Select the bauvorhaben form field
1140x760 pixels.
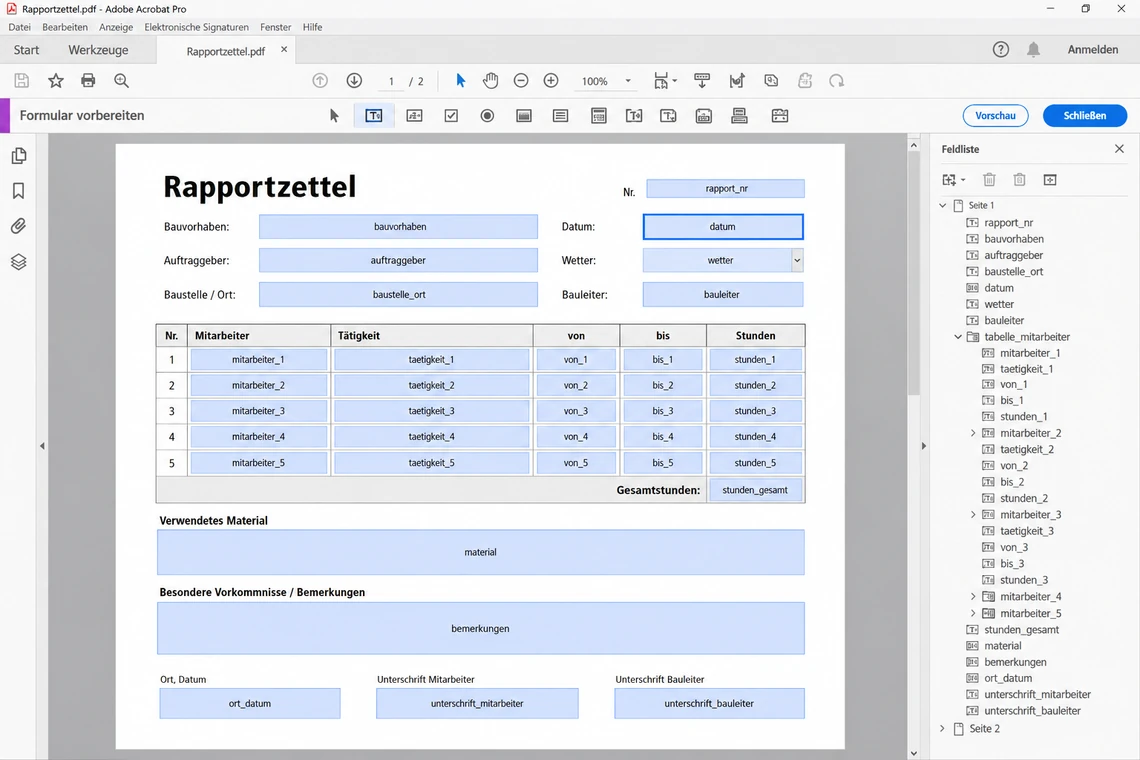coord(398,226)
